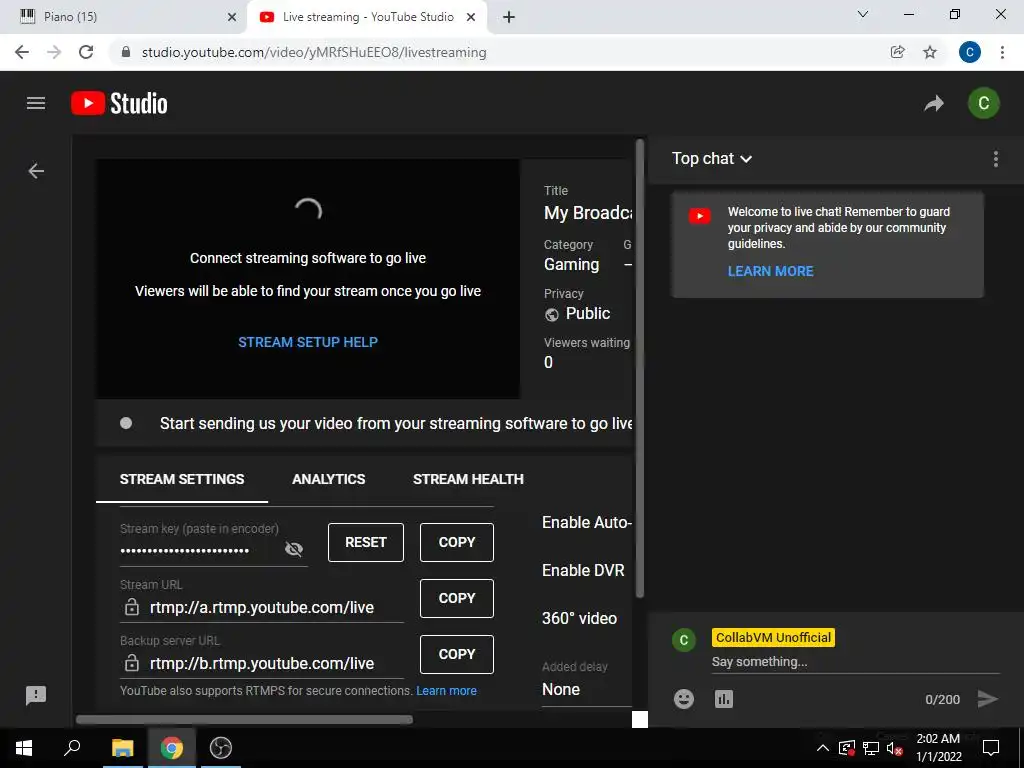
Task: Click the My Broadcast title text
Action: (x=588, y=213)
